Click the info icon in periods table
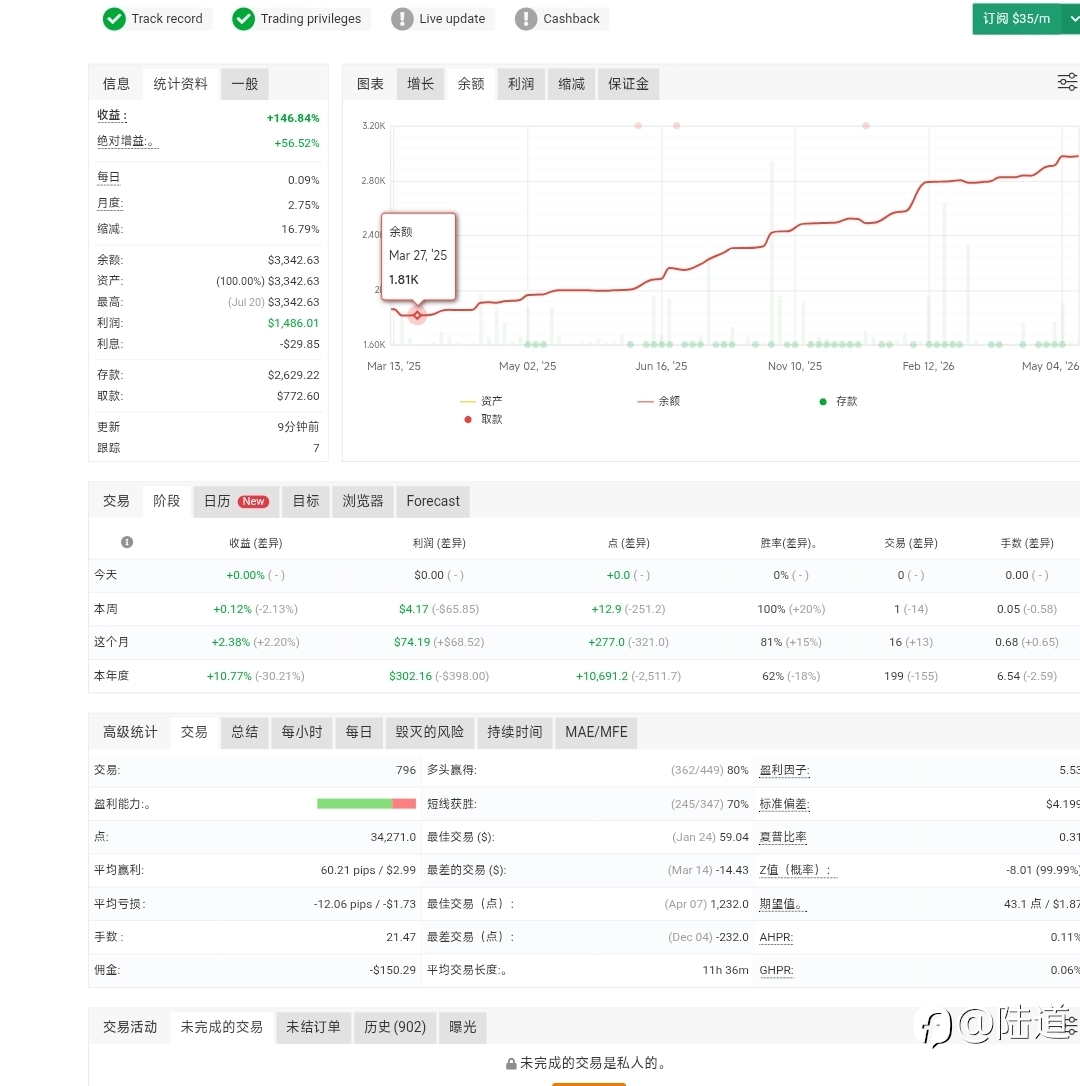1080x1086 pixels. [127, 542]
